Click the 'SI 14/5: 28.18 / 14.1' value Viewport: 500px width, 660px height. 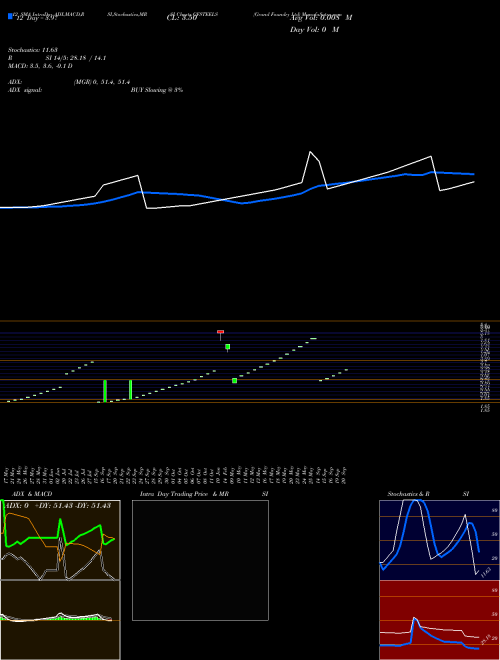pyautogui.click(x=76, y=58)
